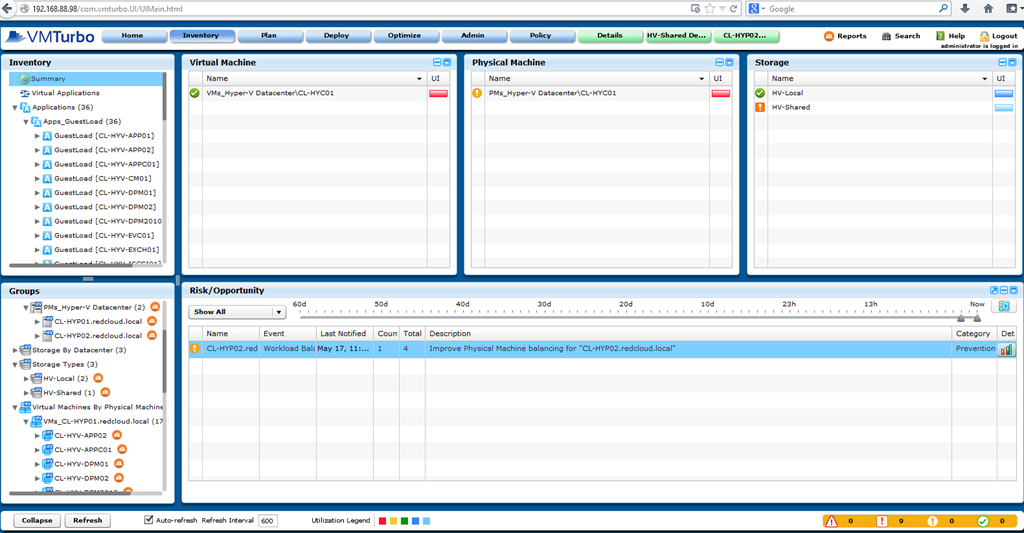The image size is (1024, 533).
Task: Click orange alert badge beside HV-Local (2)
Action: 98,378
